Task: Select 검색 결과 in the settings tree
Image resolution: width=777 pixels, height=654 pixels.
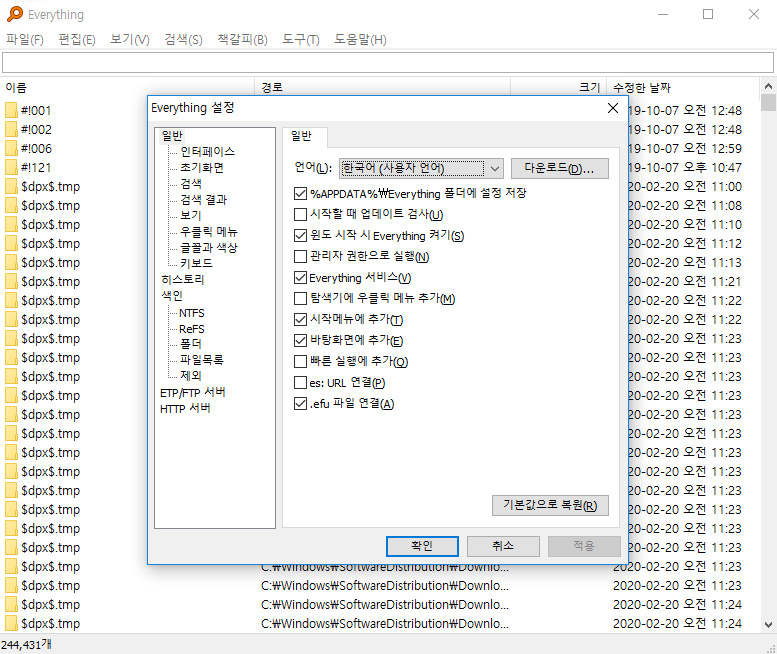Action: 203,200
